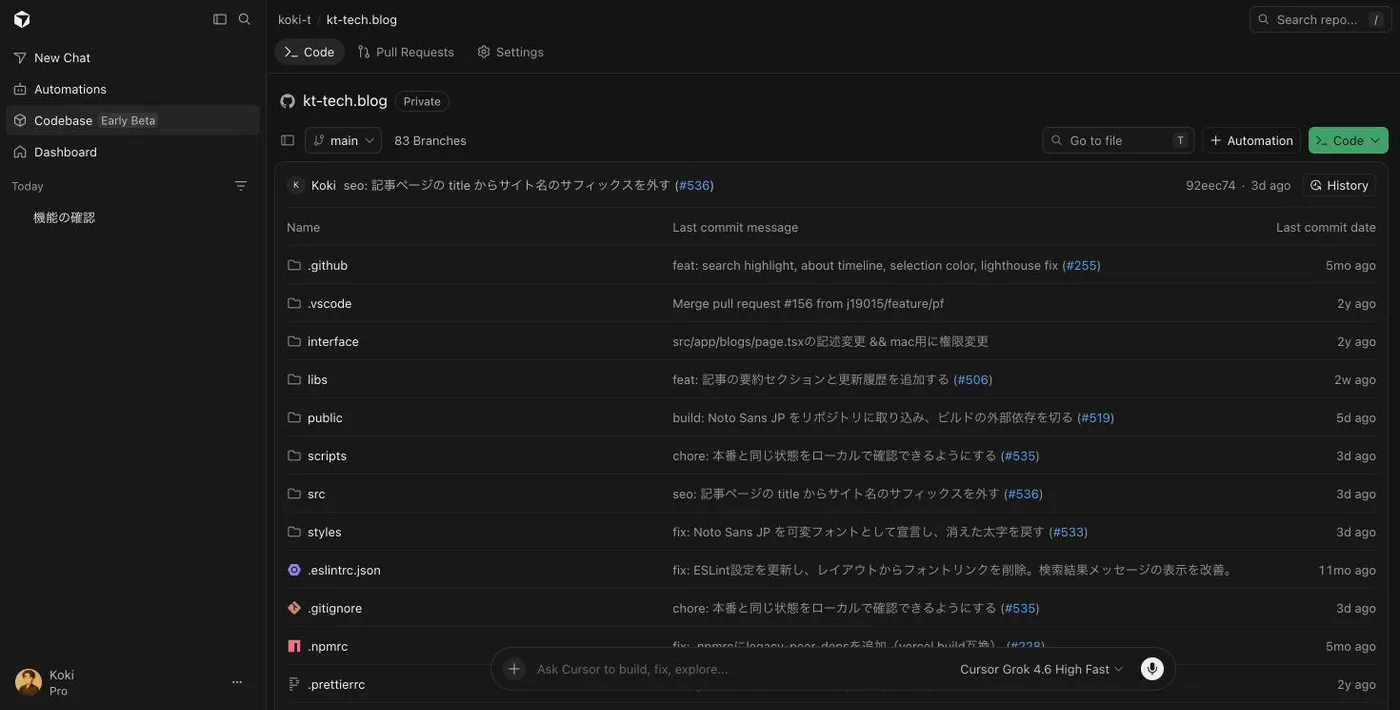1400x710 pixels.
Task: Click the chat filter icon beside Today
Action: coord(241,186)
